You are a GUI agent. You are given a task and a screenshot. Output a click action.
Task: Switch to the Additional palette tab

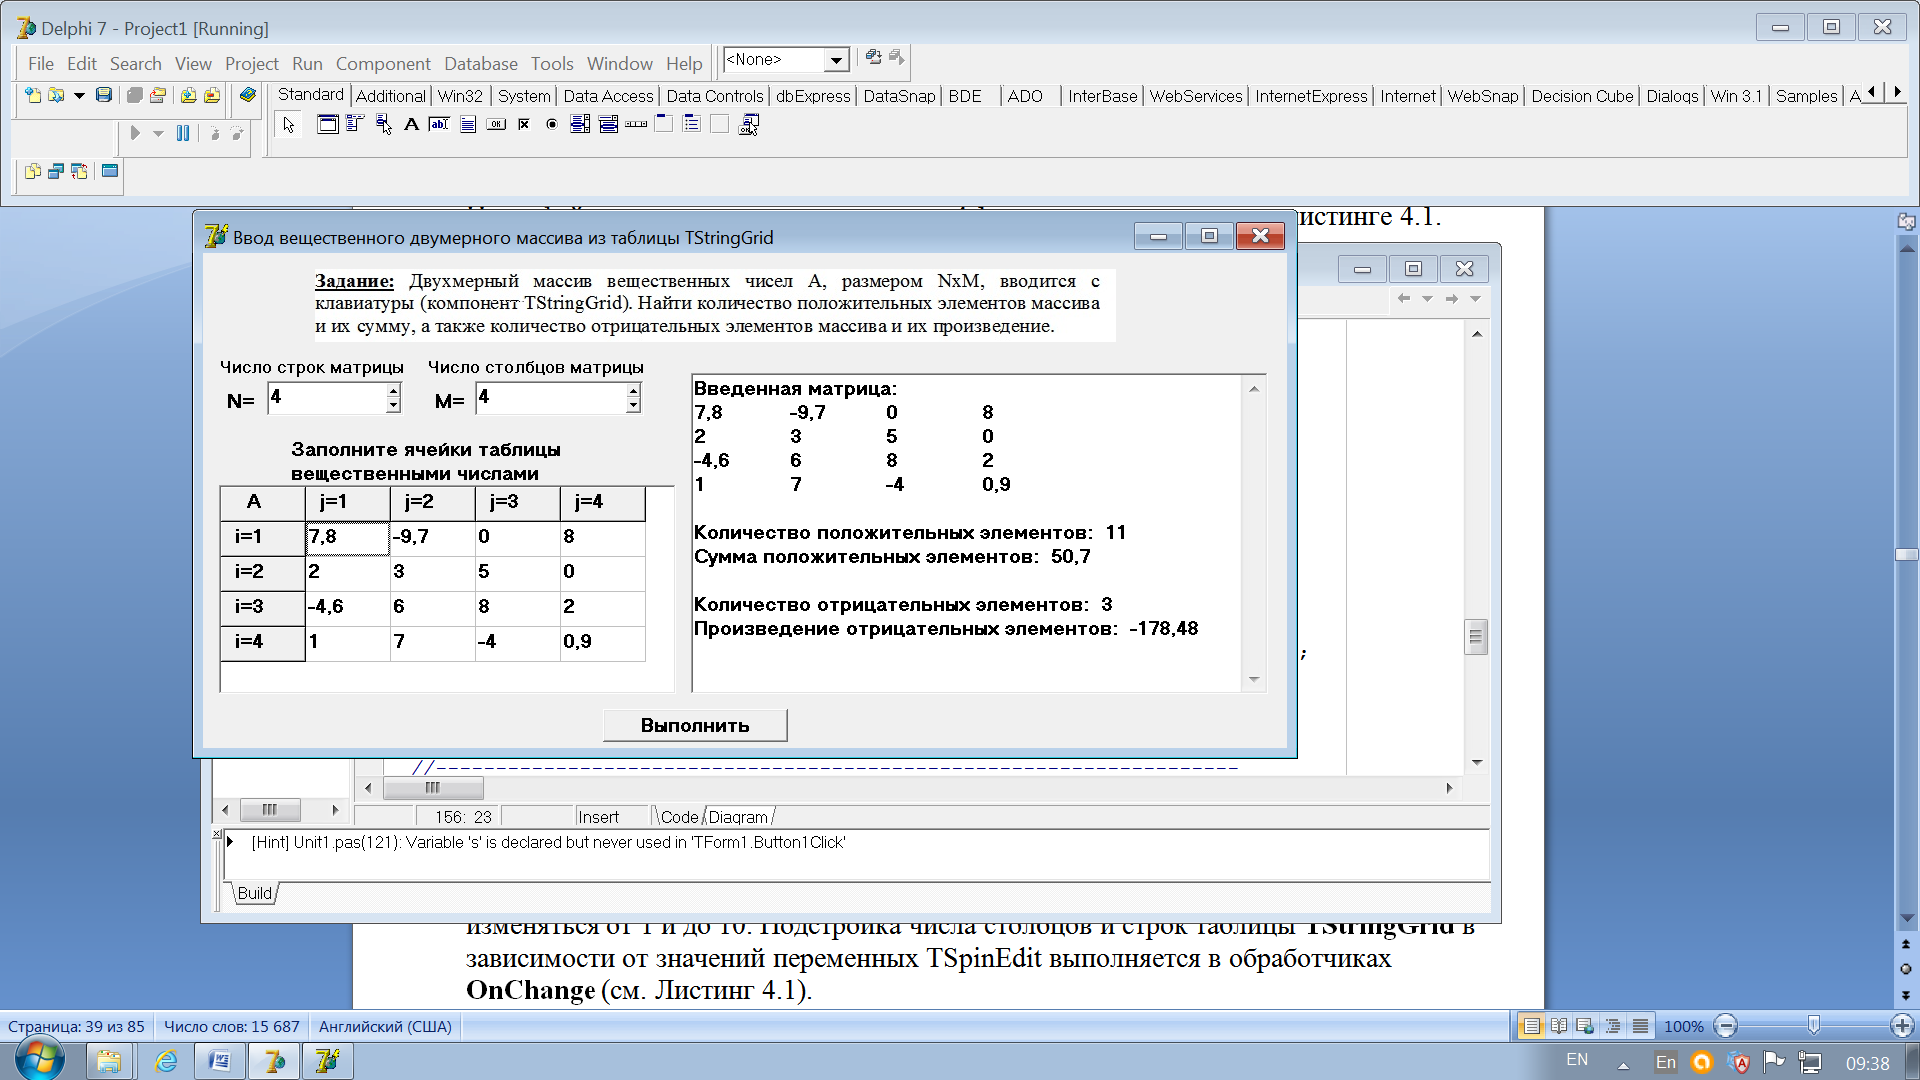point(390,96)
